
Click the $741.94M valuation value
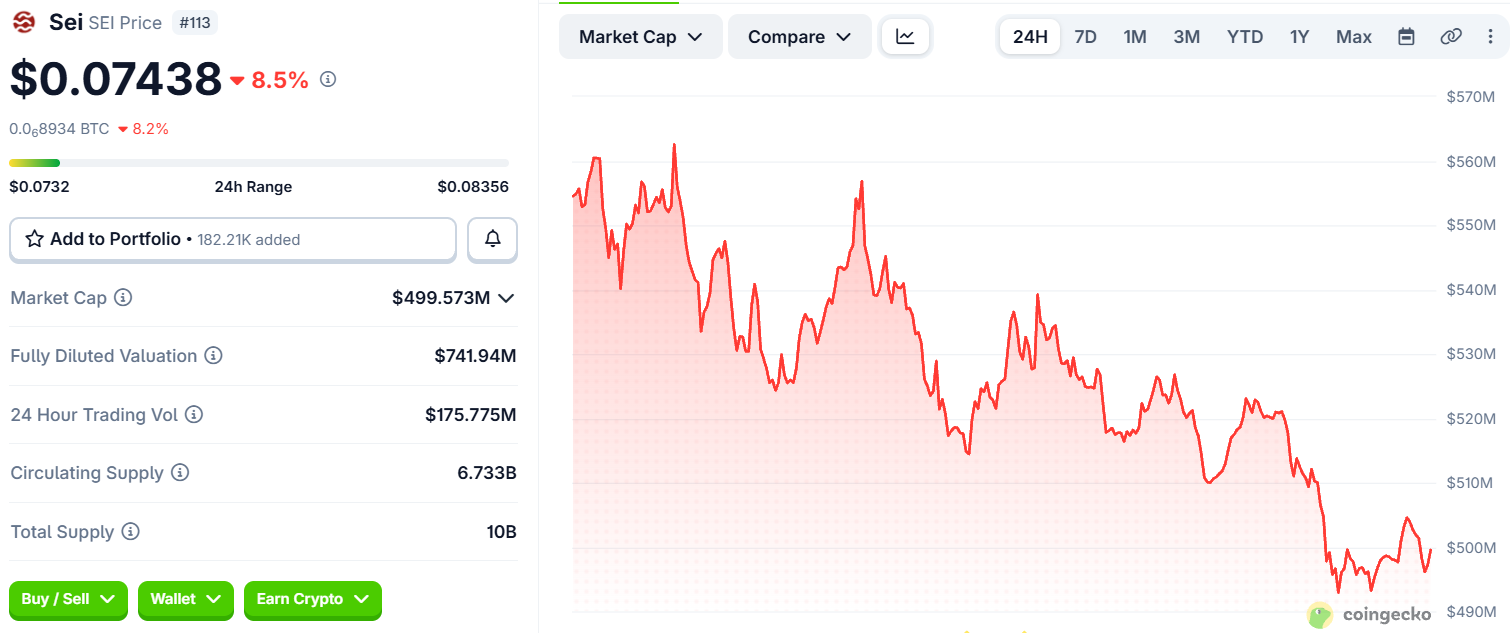tap(475, 356)
